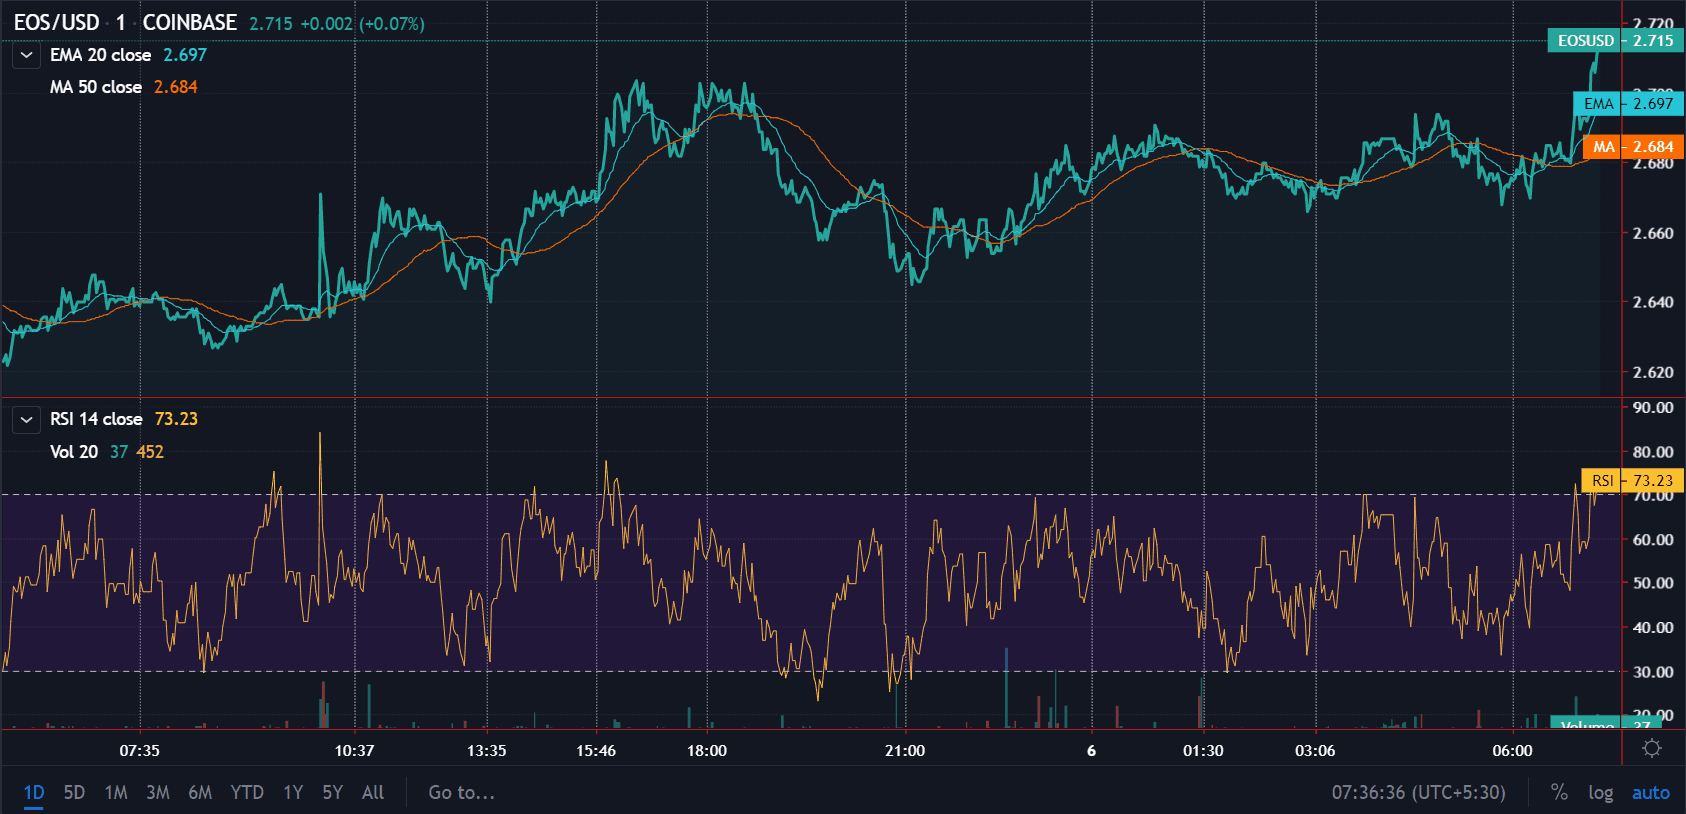Screen dimensions: 1686x814
Task: Open timezone menu showing UTC+5:30
Action: click(x=1418, y=792)
